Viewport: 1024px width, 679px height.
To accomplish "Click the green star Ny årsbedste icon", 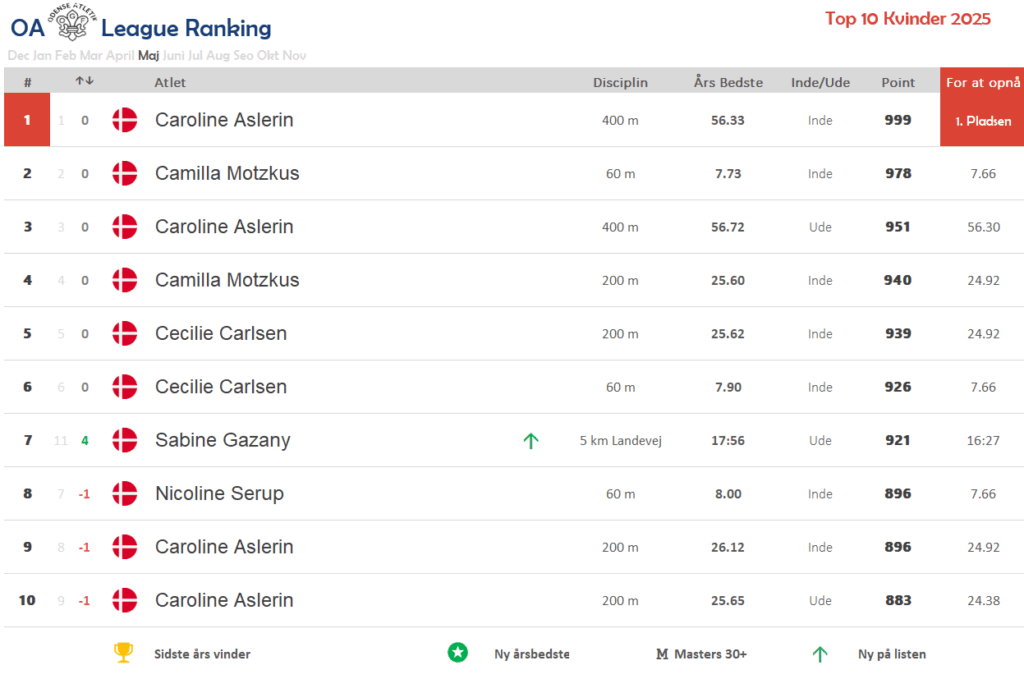I will point(458,652).
